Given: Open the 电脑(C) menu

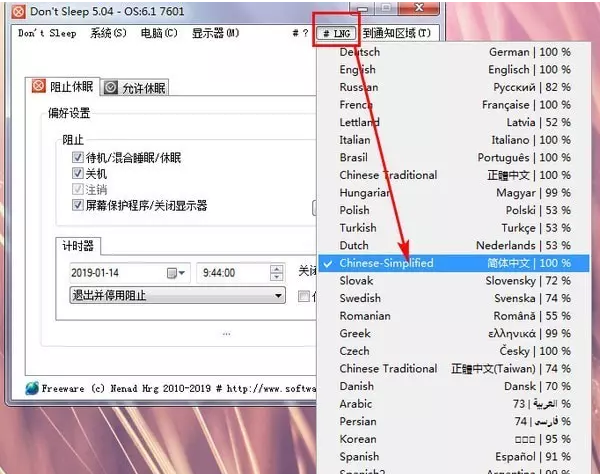Looking at the screenshot, I should pyautogui.click(x=159, y=33).
